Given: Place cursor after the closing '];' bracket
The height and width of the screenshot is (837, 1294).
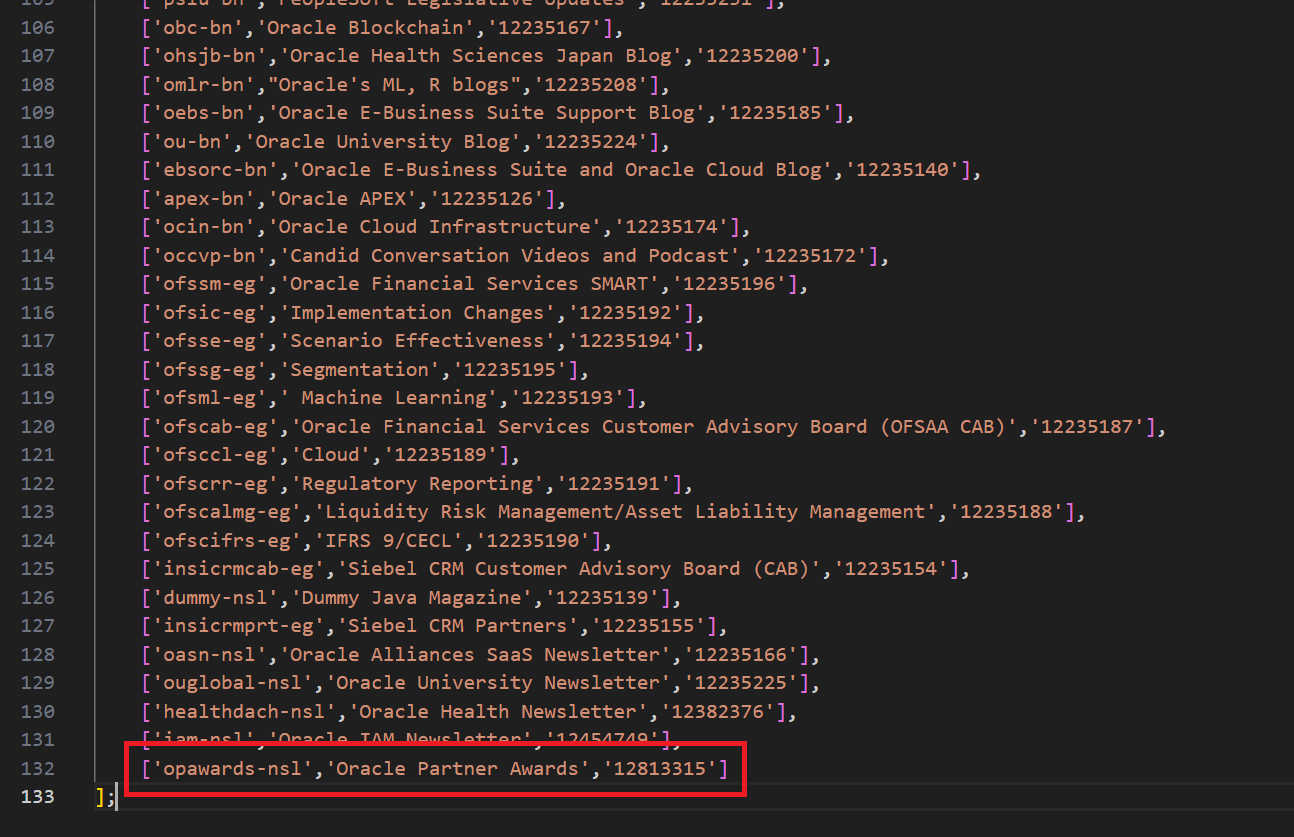Looking at the screenshot, I should (118, 797).
